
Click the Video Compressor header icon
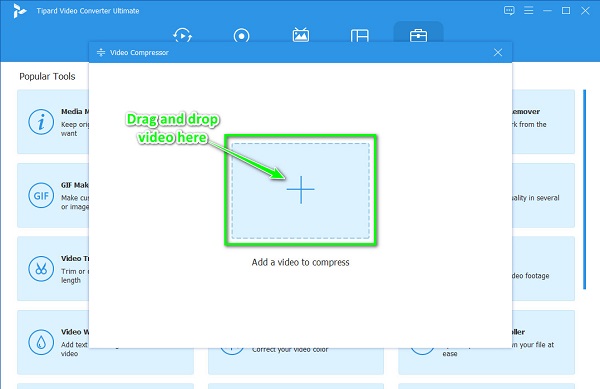[101, 52]
